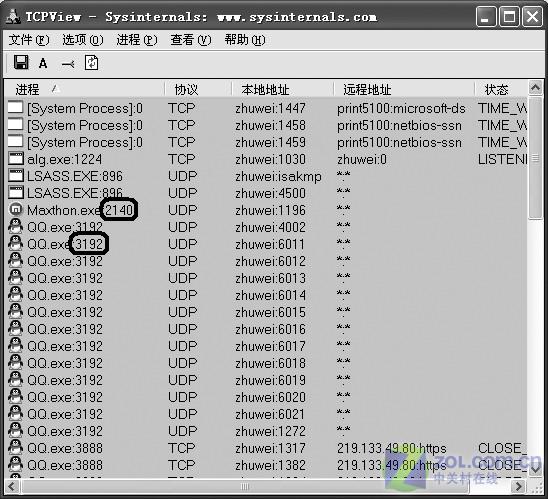Click local address zhuwei:4500
This screenshot has width=548, height=499.
[x=271, y=193]
